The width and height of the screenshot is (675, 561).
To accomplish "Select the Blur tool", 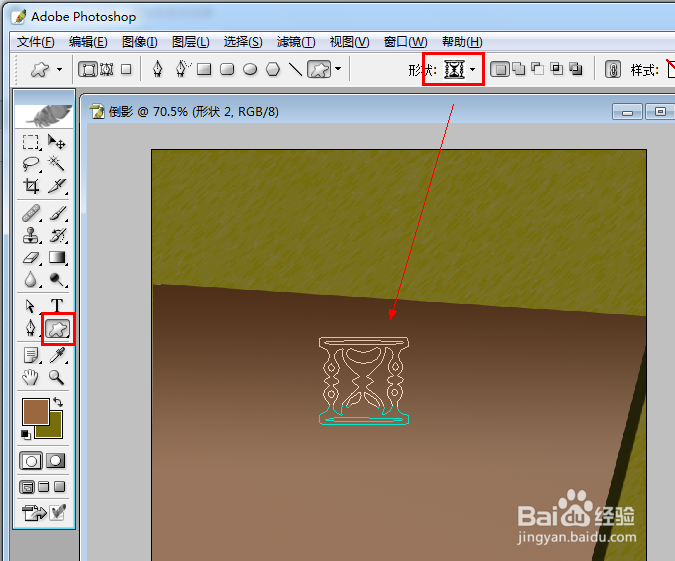I will [31, 280].
